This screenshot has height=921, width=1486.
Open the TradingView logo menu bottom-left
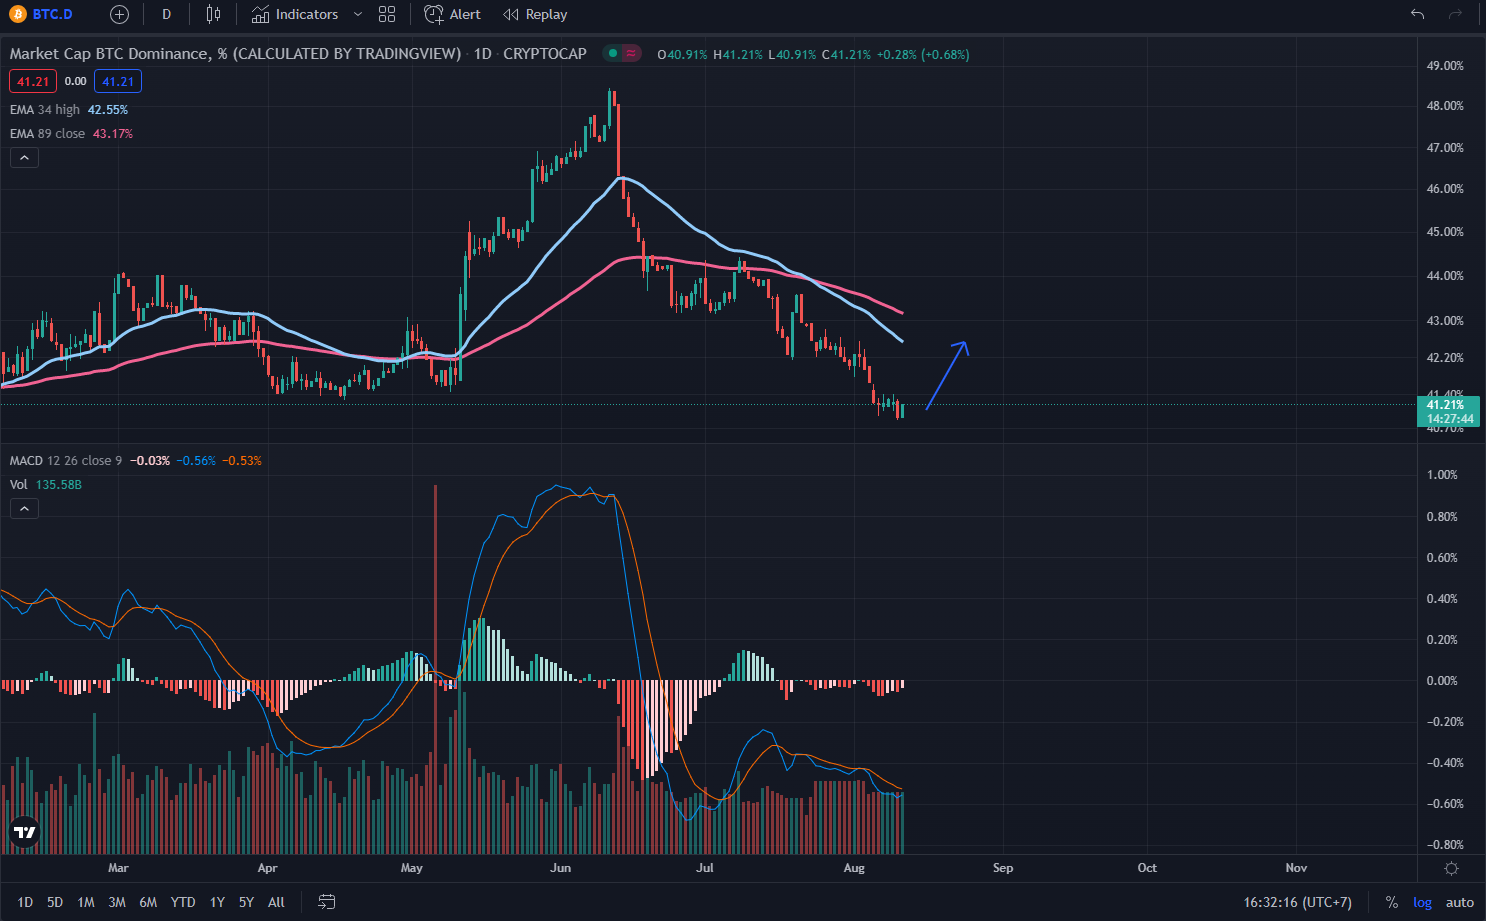pyautogui.click(x=24, y=831)
